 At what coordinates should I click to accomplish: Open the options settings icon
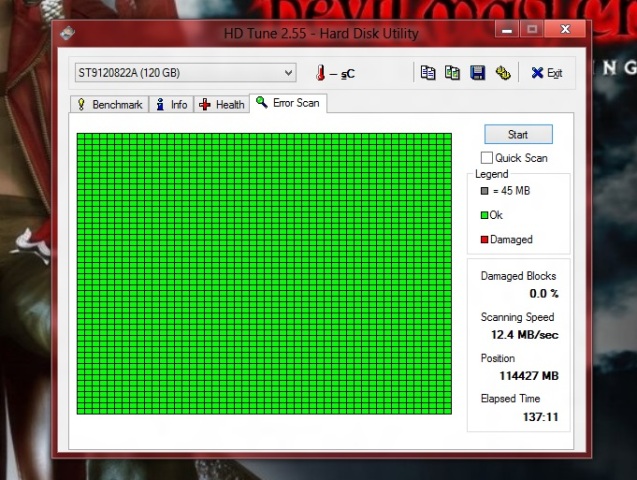coord(502,73)
